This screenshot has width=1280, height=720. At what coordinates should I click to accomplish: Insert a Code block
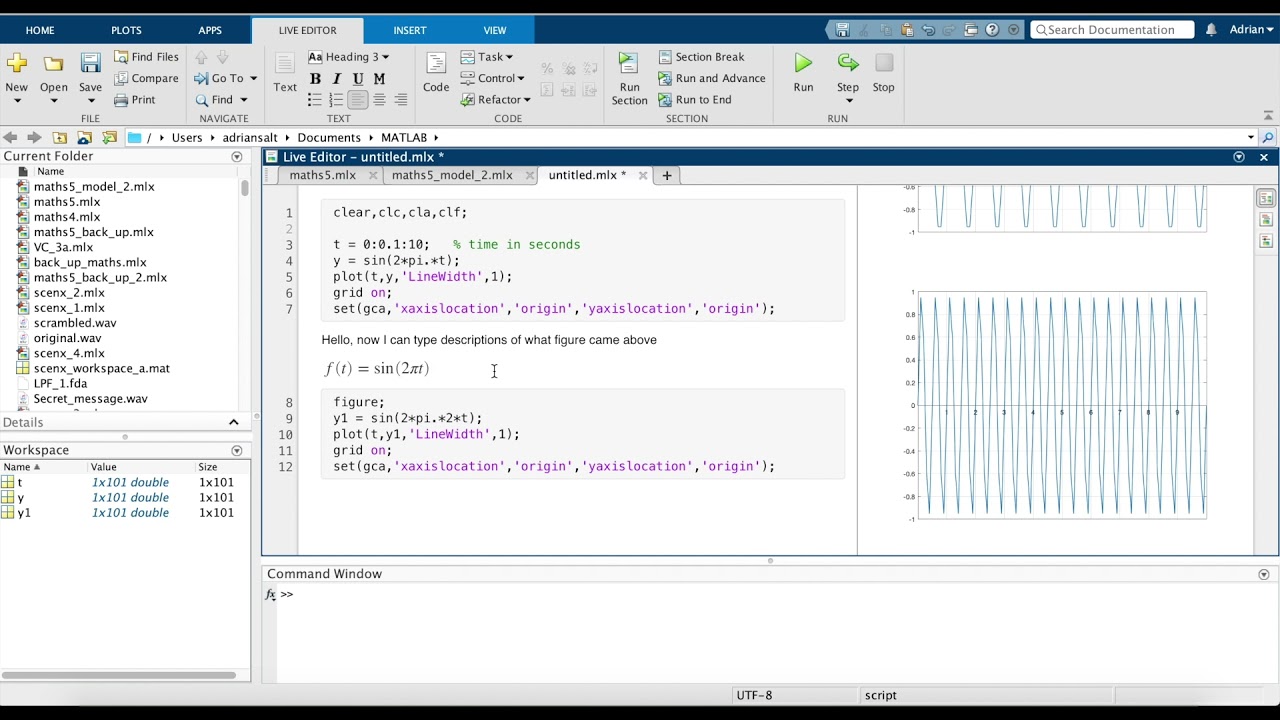[436, 73]
